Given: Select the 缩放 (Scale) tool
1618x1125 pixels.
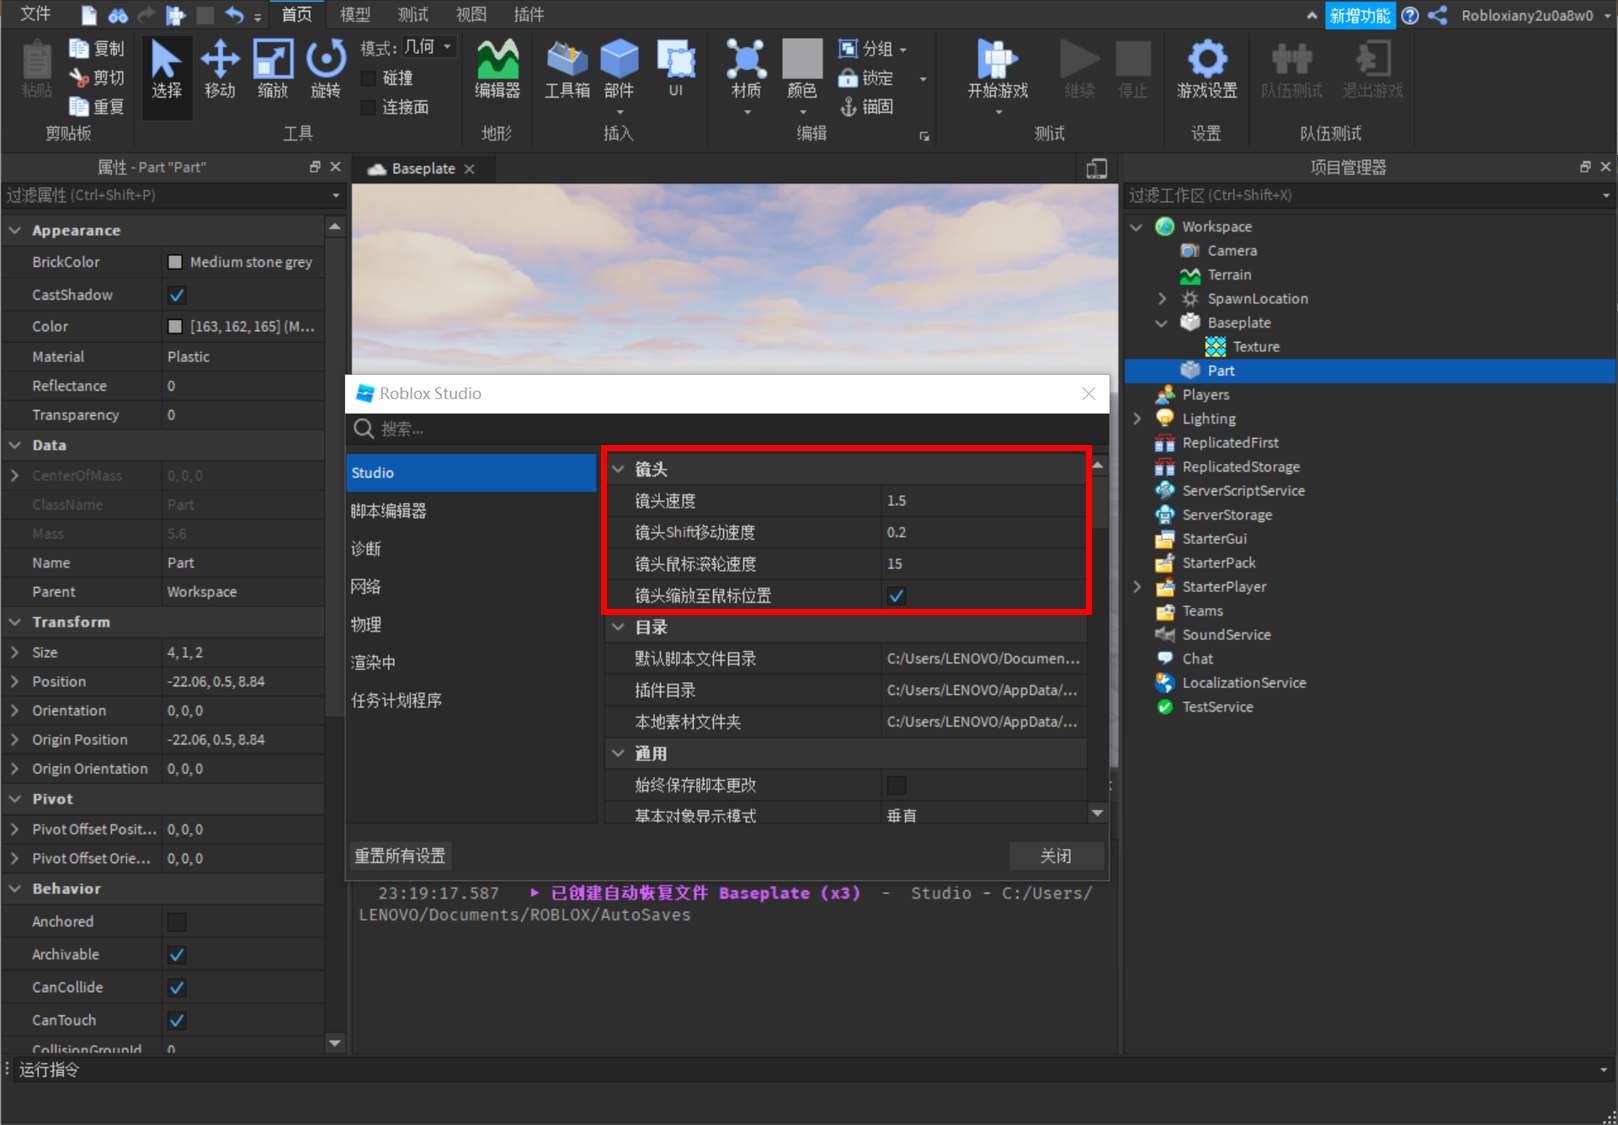Looking at the screenshot, I should click(x=272, y=68).
